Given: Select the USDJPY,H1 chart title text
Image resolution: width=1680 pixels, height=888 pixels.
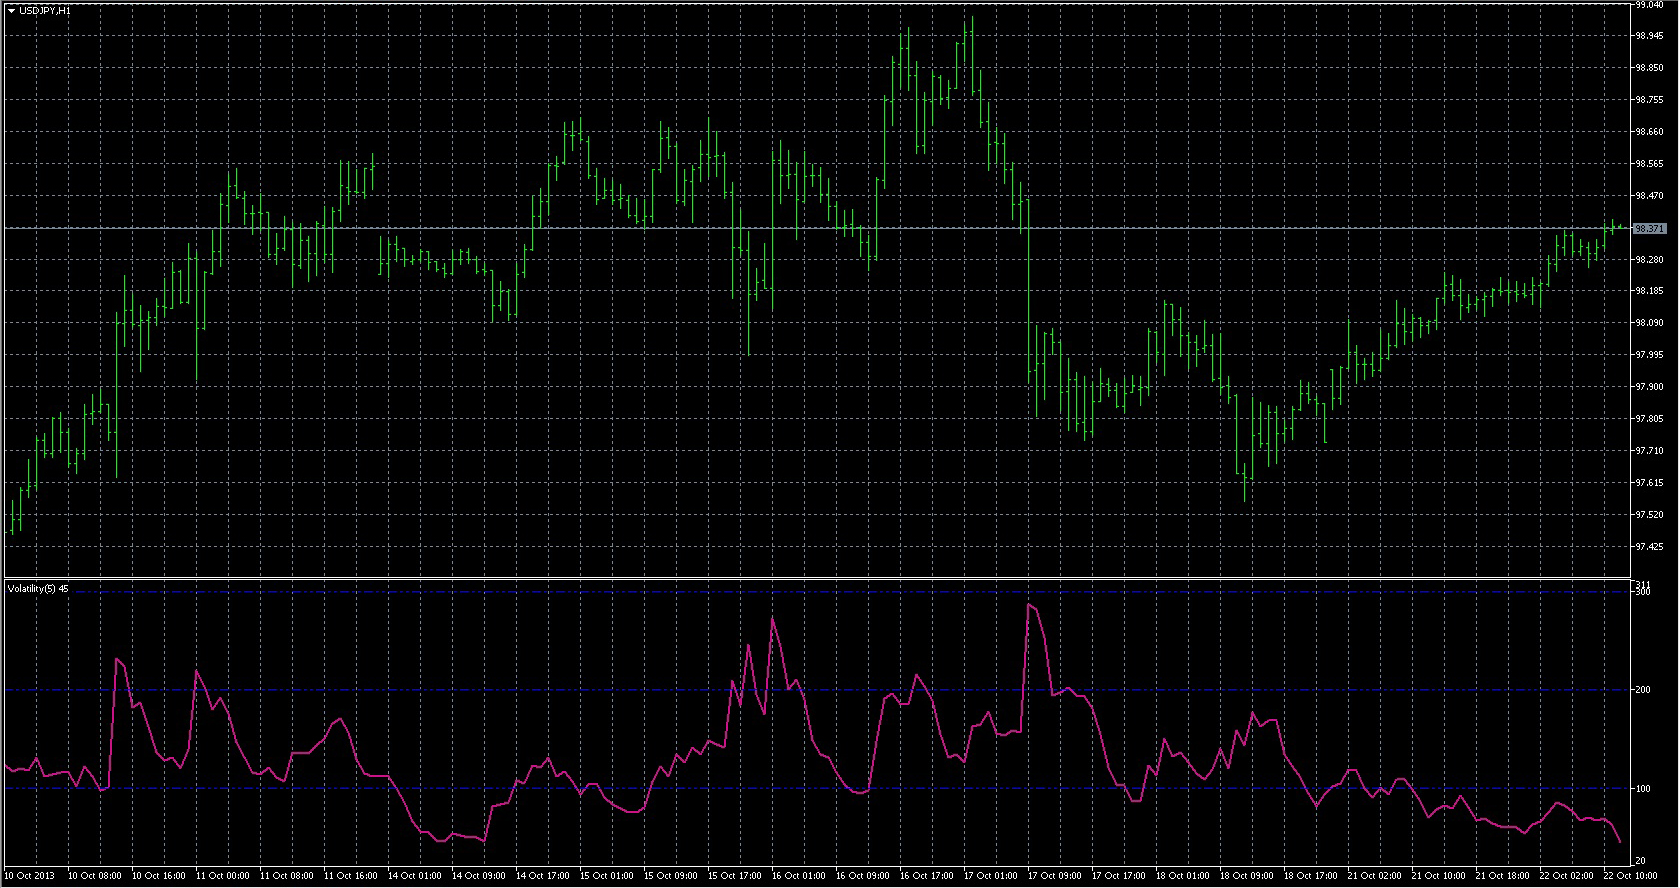Looking at the screenshot, I should click(x=44, y=10).
